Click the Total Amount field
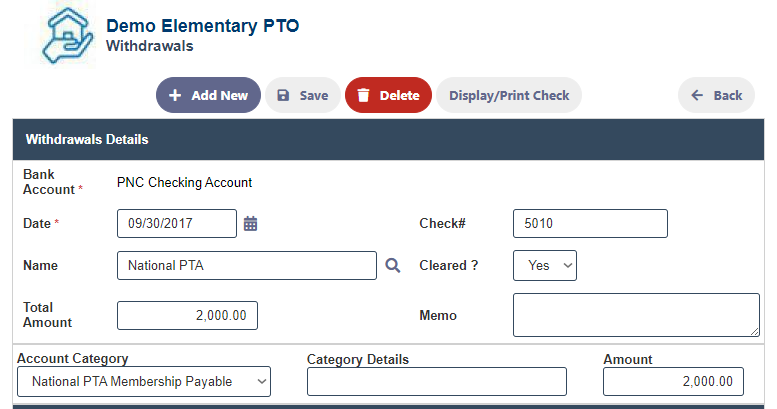The image size is (777, 409). pyautogui.click(x=187, y=315)
